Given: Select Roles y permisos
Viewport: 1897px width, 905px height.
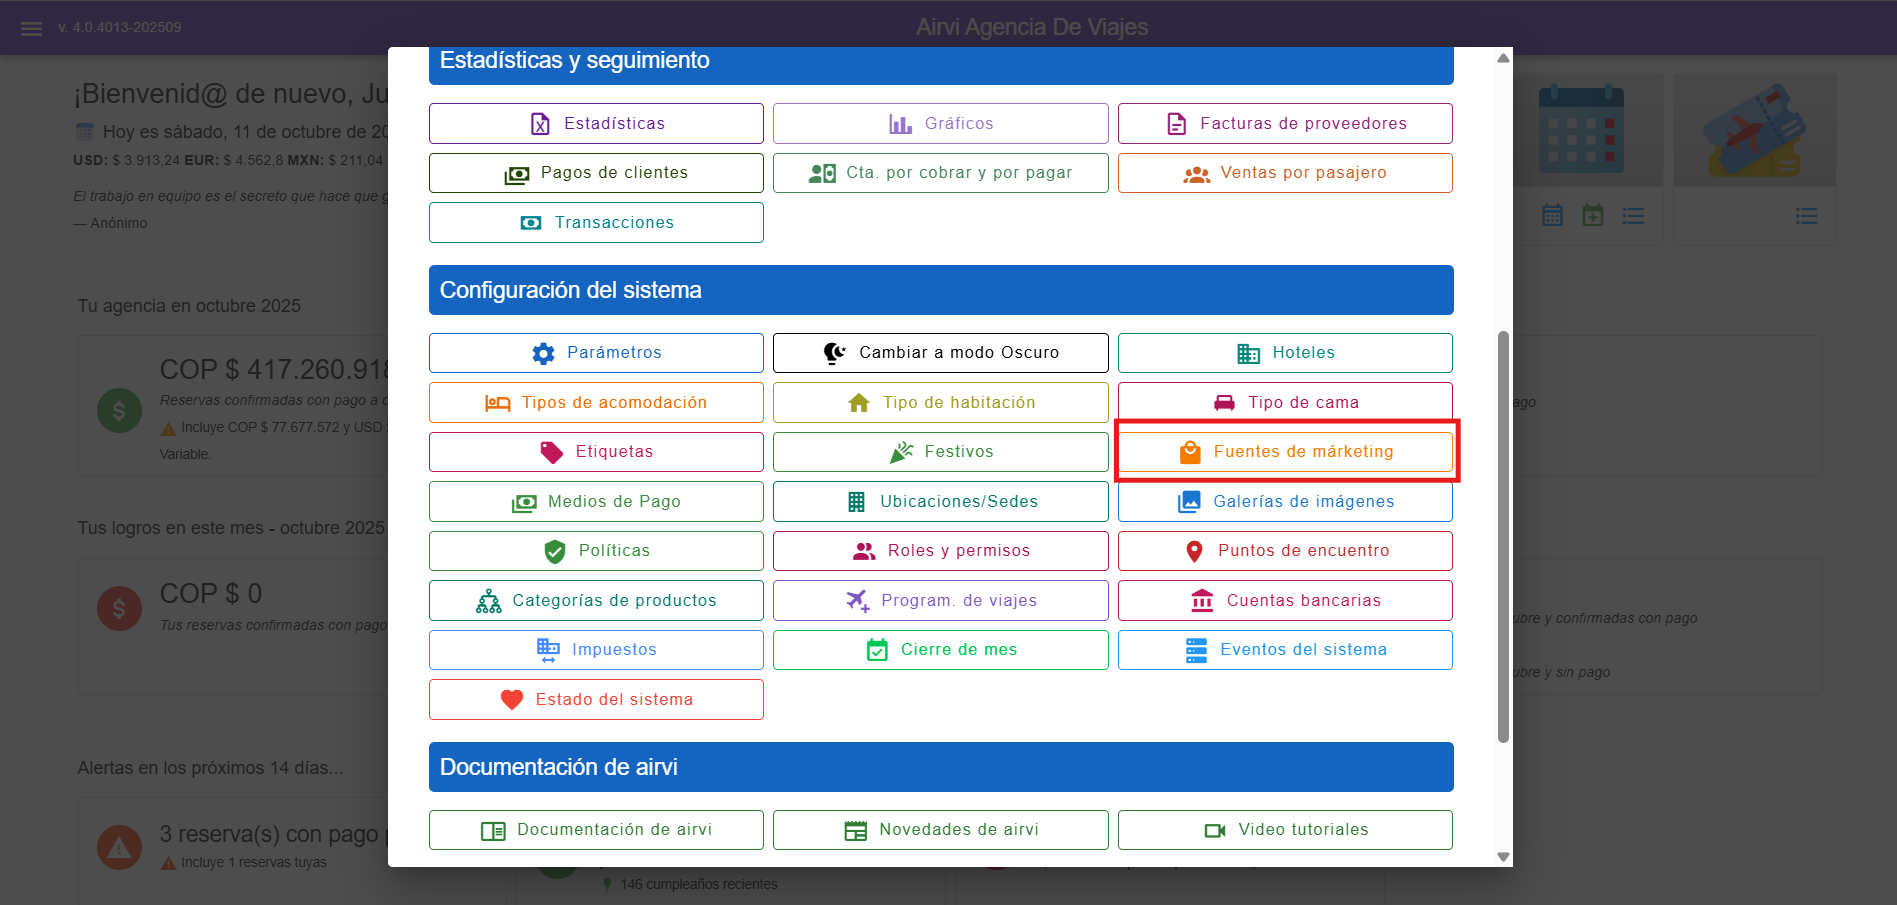Looking at the screenshot, I should [940, 551].
